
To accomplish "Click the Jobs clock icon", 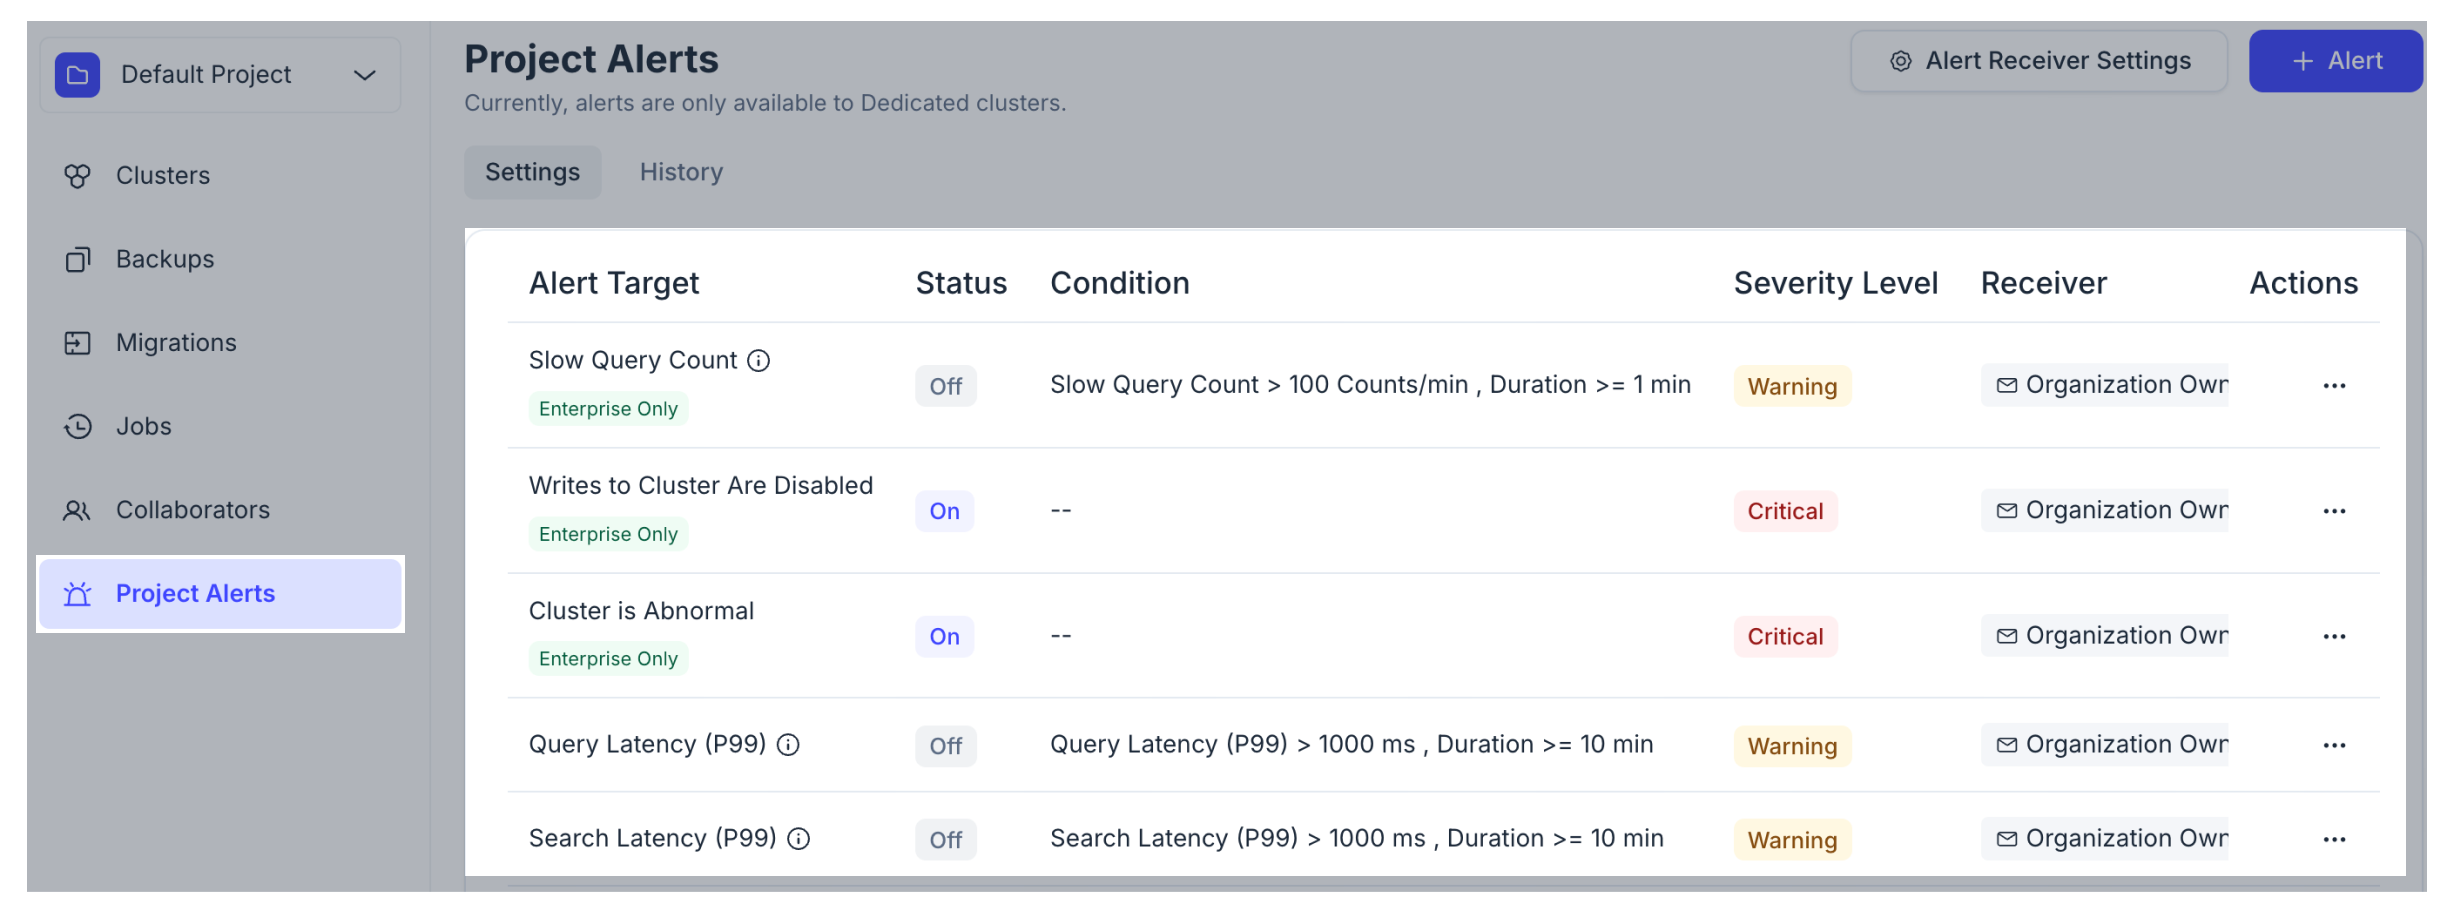I will [77, 427].
